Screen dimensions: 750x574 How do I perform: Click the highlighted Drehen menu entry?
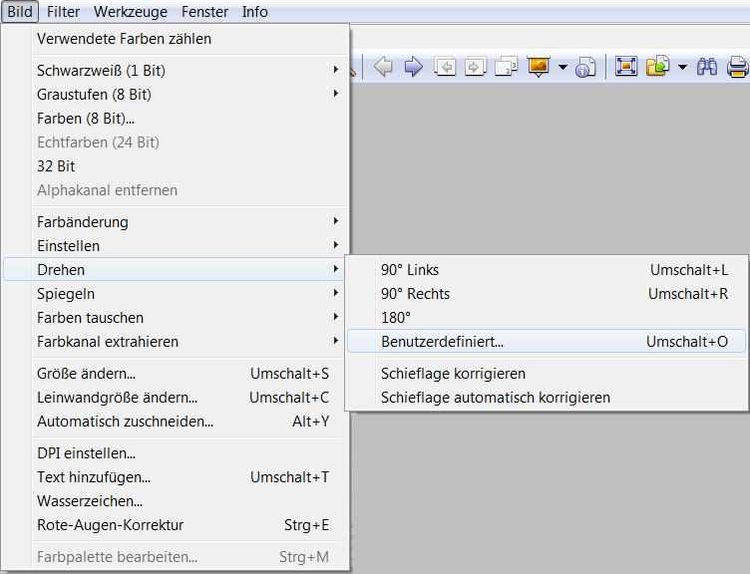click(175, 270)
